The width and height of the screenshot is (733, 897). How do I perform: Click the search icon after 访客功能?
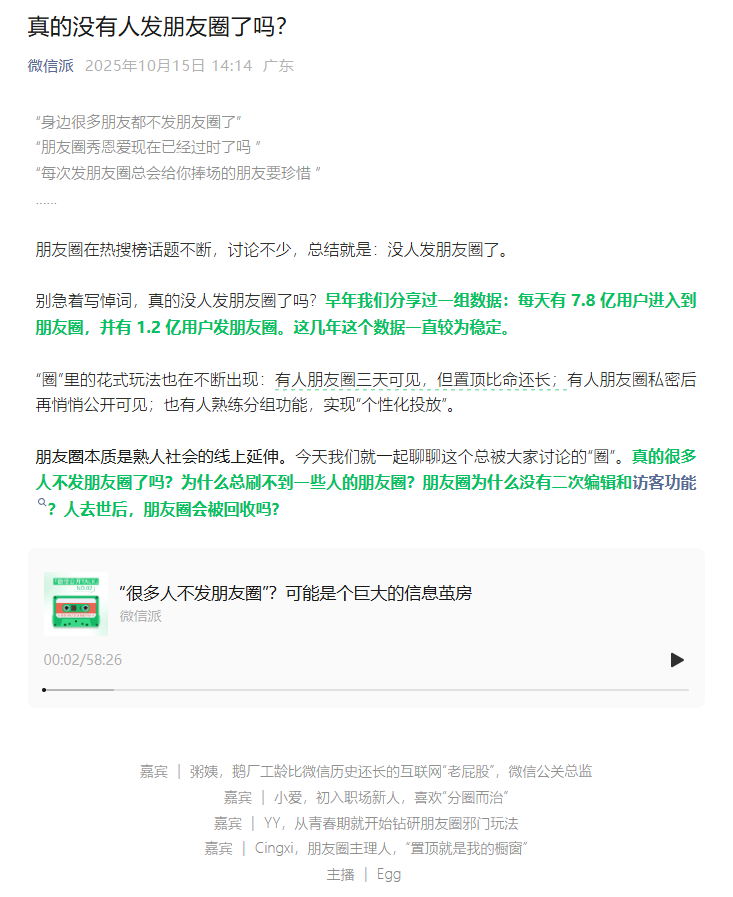(x=42, y=502)
